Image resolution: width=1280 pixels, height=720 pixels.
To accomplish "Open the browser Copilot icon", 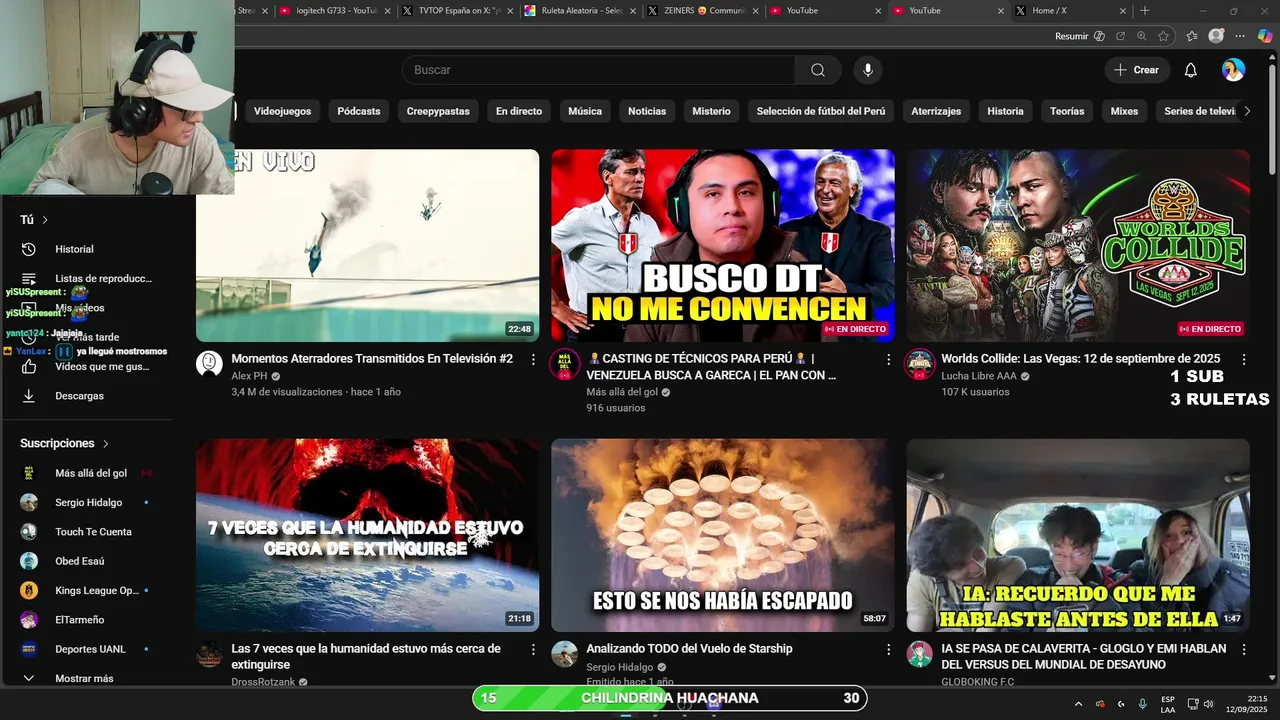I will (1265, 36).
